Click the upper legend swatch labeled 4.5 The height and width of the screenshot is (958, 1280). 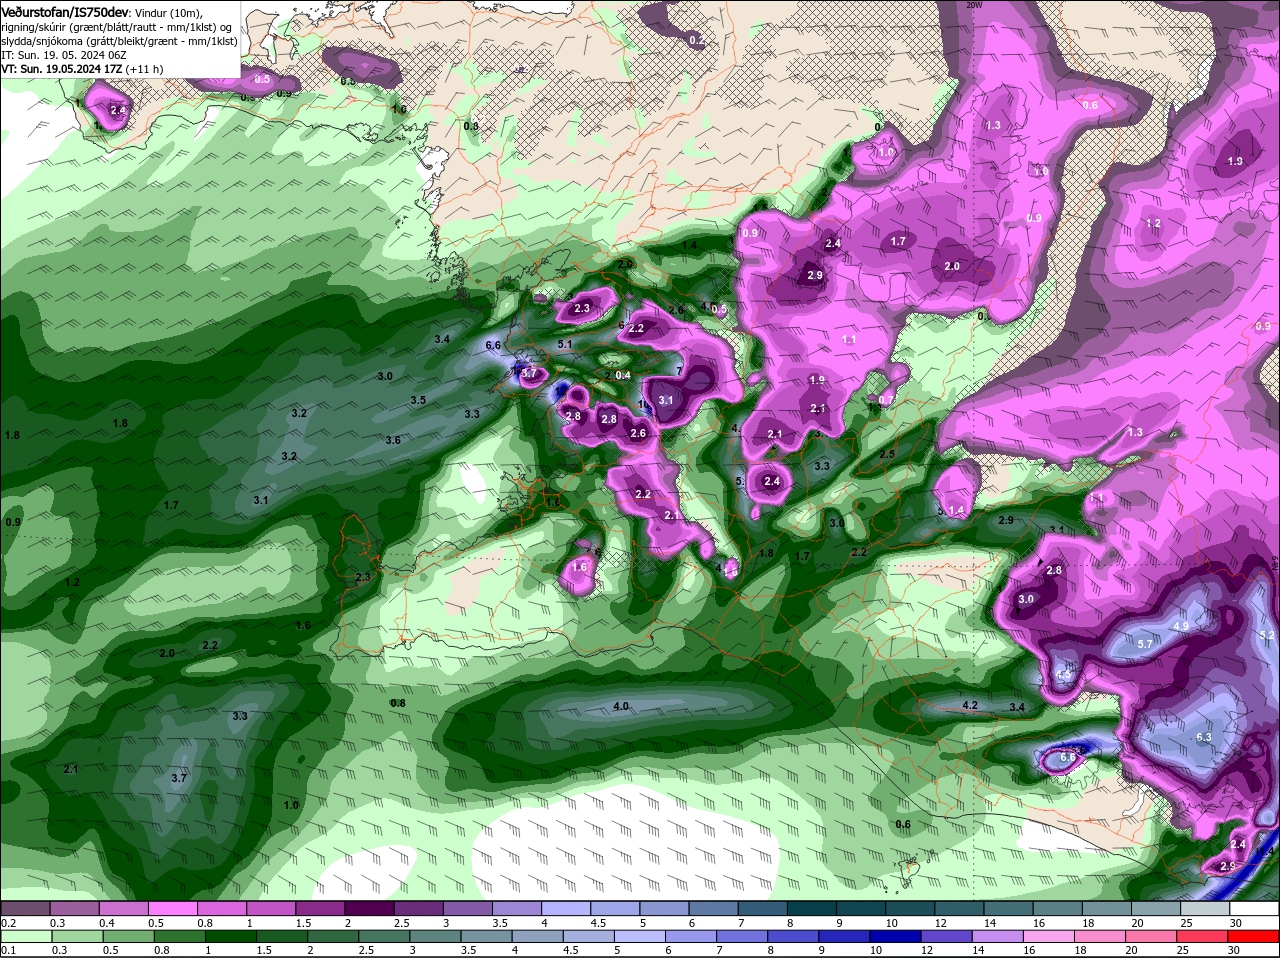click(x=615, y=907)
